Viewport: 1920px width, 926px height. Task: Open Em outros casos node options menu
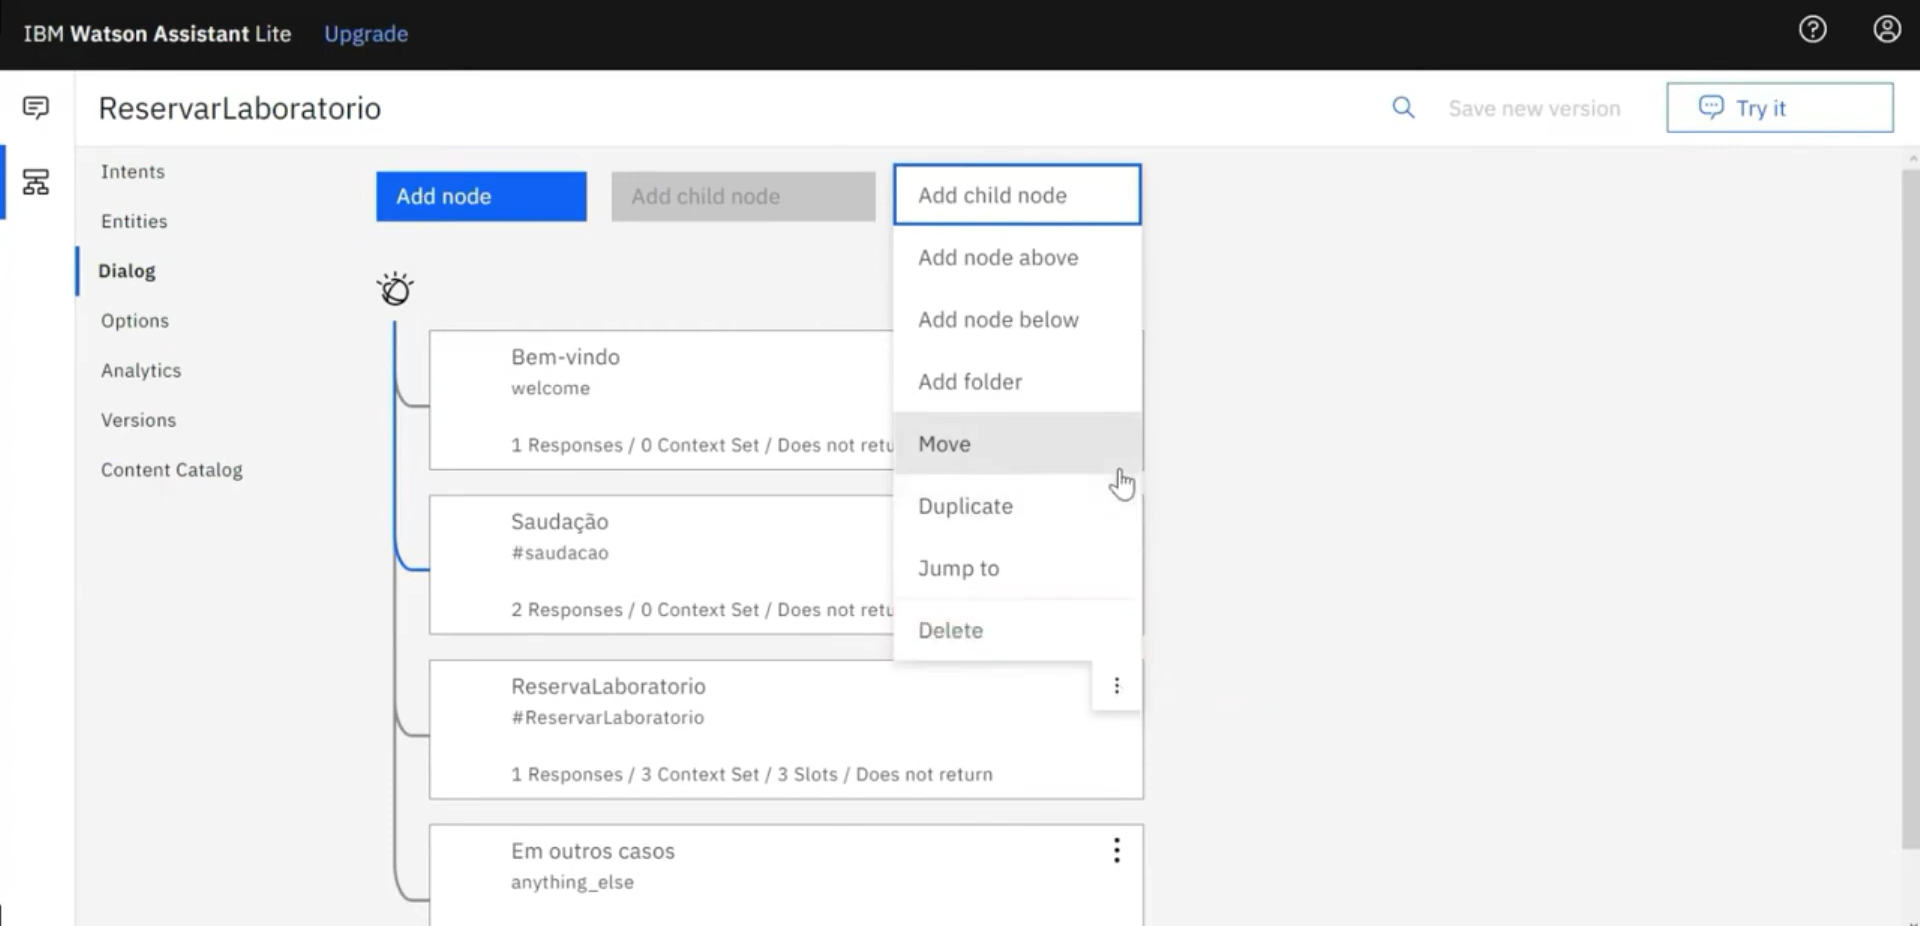tap(1116, 851)
